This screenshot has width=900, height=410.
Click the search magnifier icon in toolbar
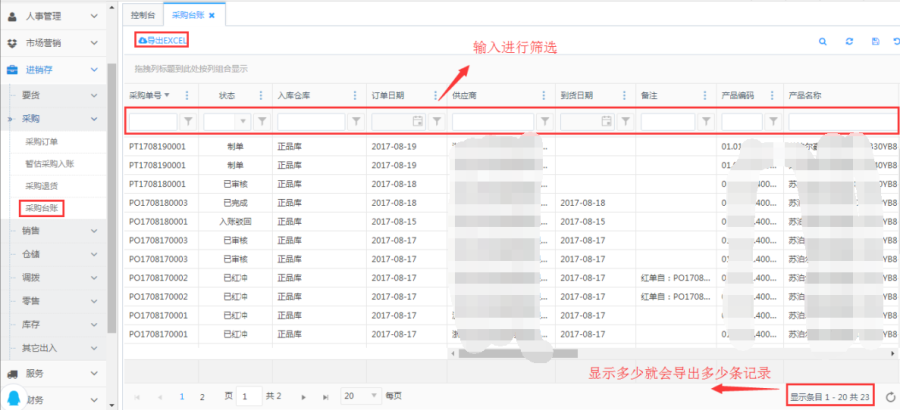[x=823, y=41]
